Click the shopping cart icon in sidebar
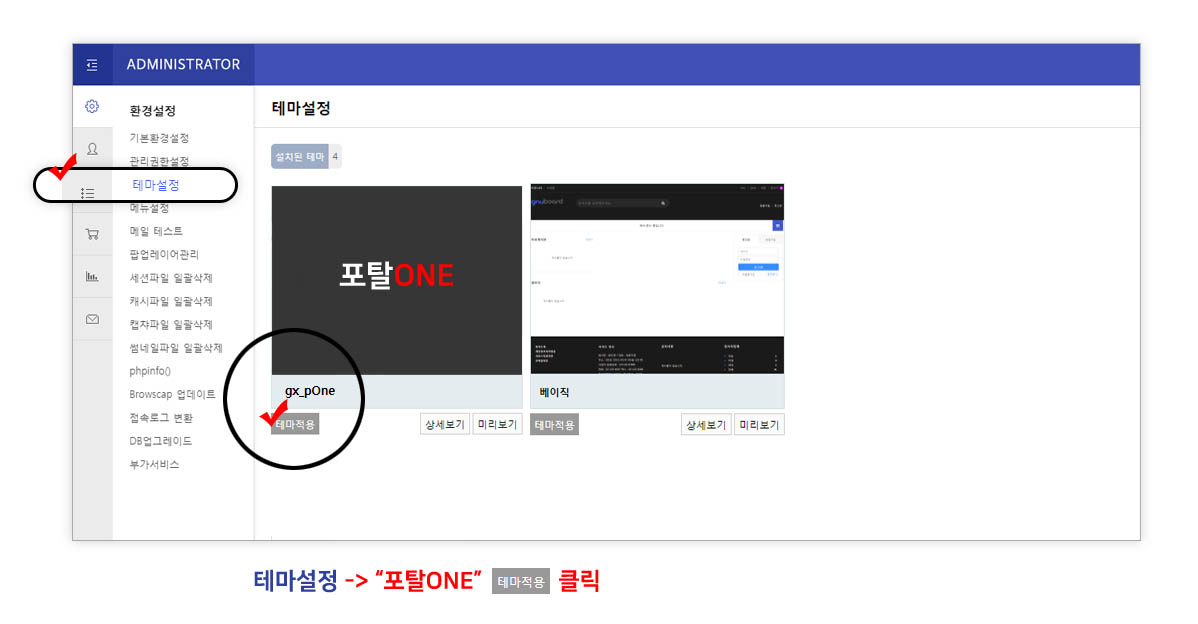 pos(92,233)
